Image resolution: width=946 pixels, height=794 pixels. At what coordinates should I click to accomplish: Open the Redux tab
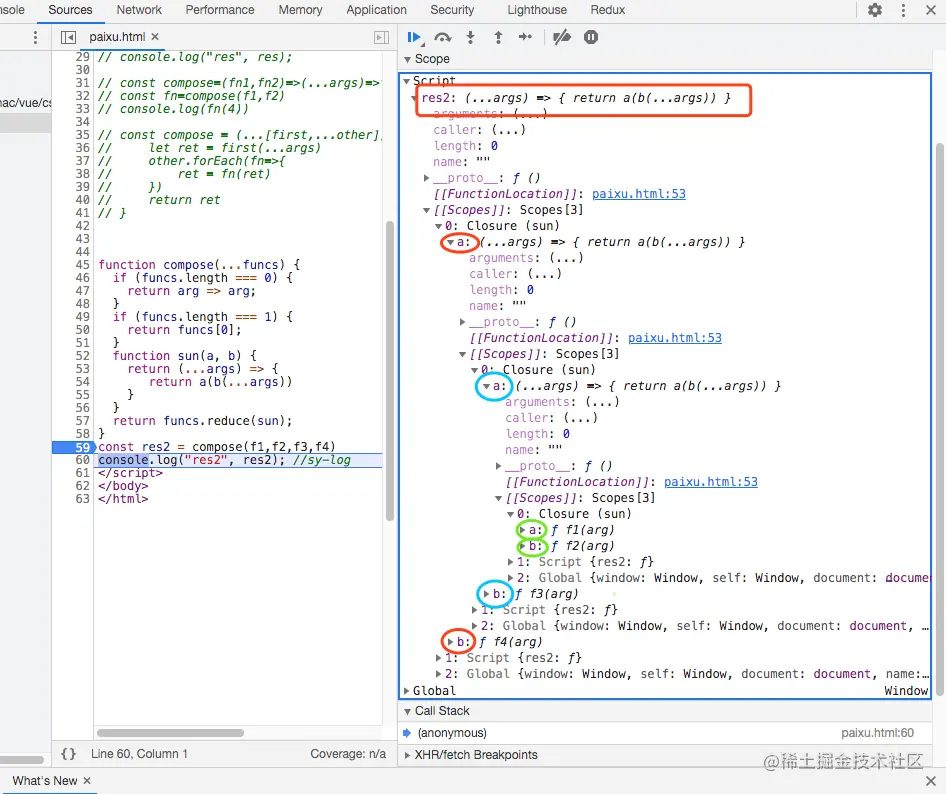tap(608, 10)
